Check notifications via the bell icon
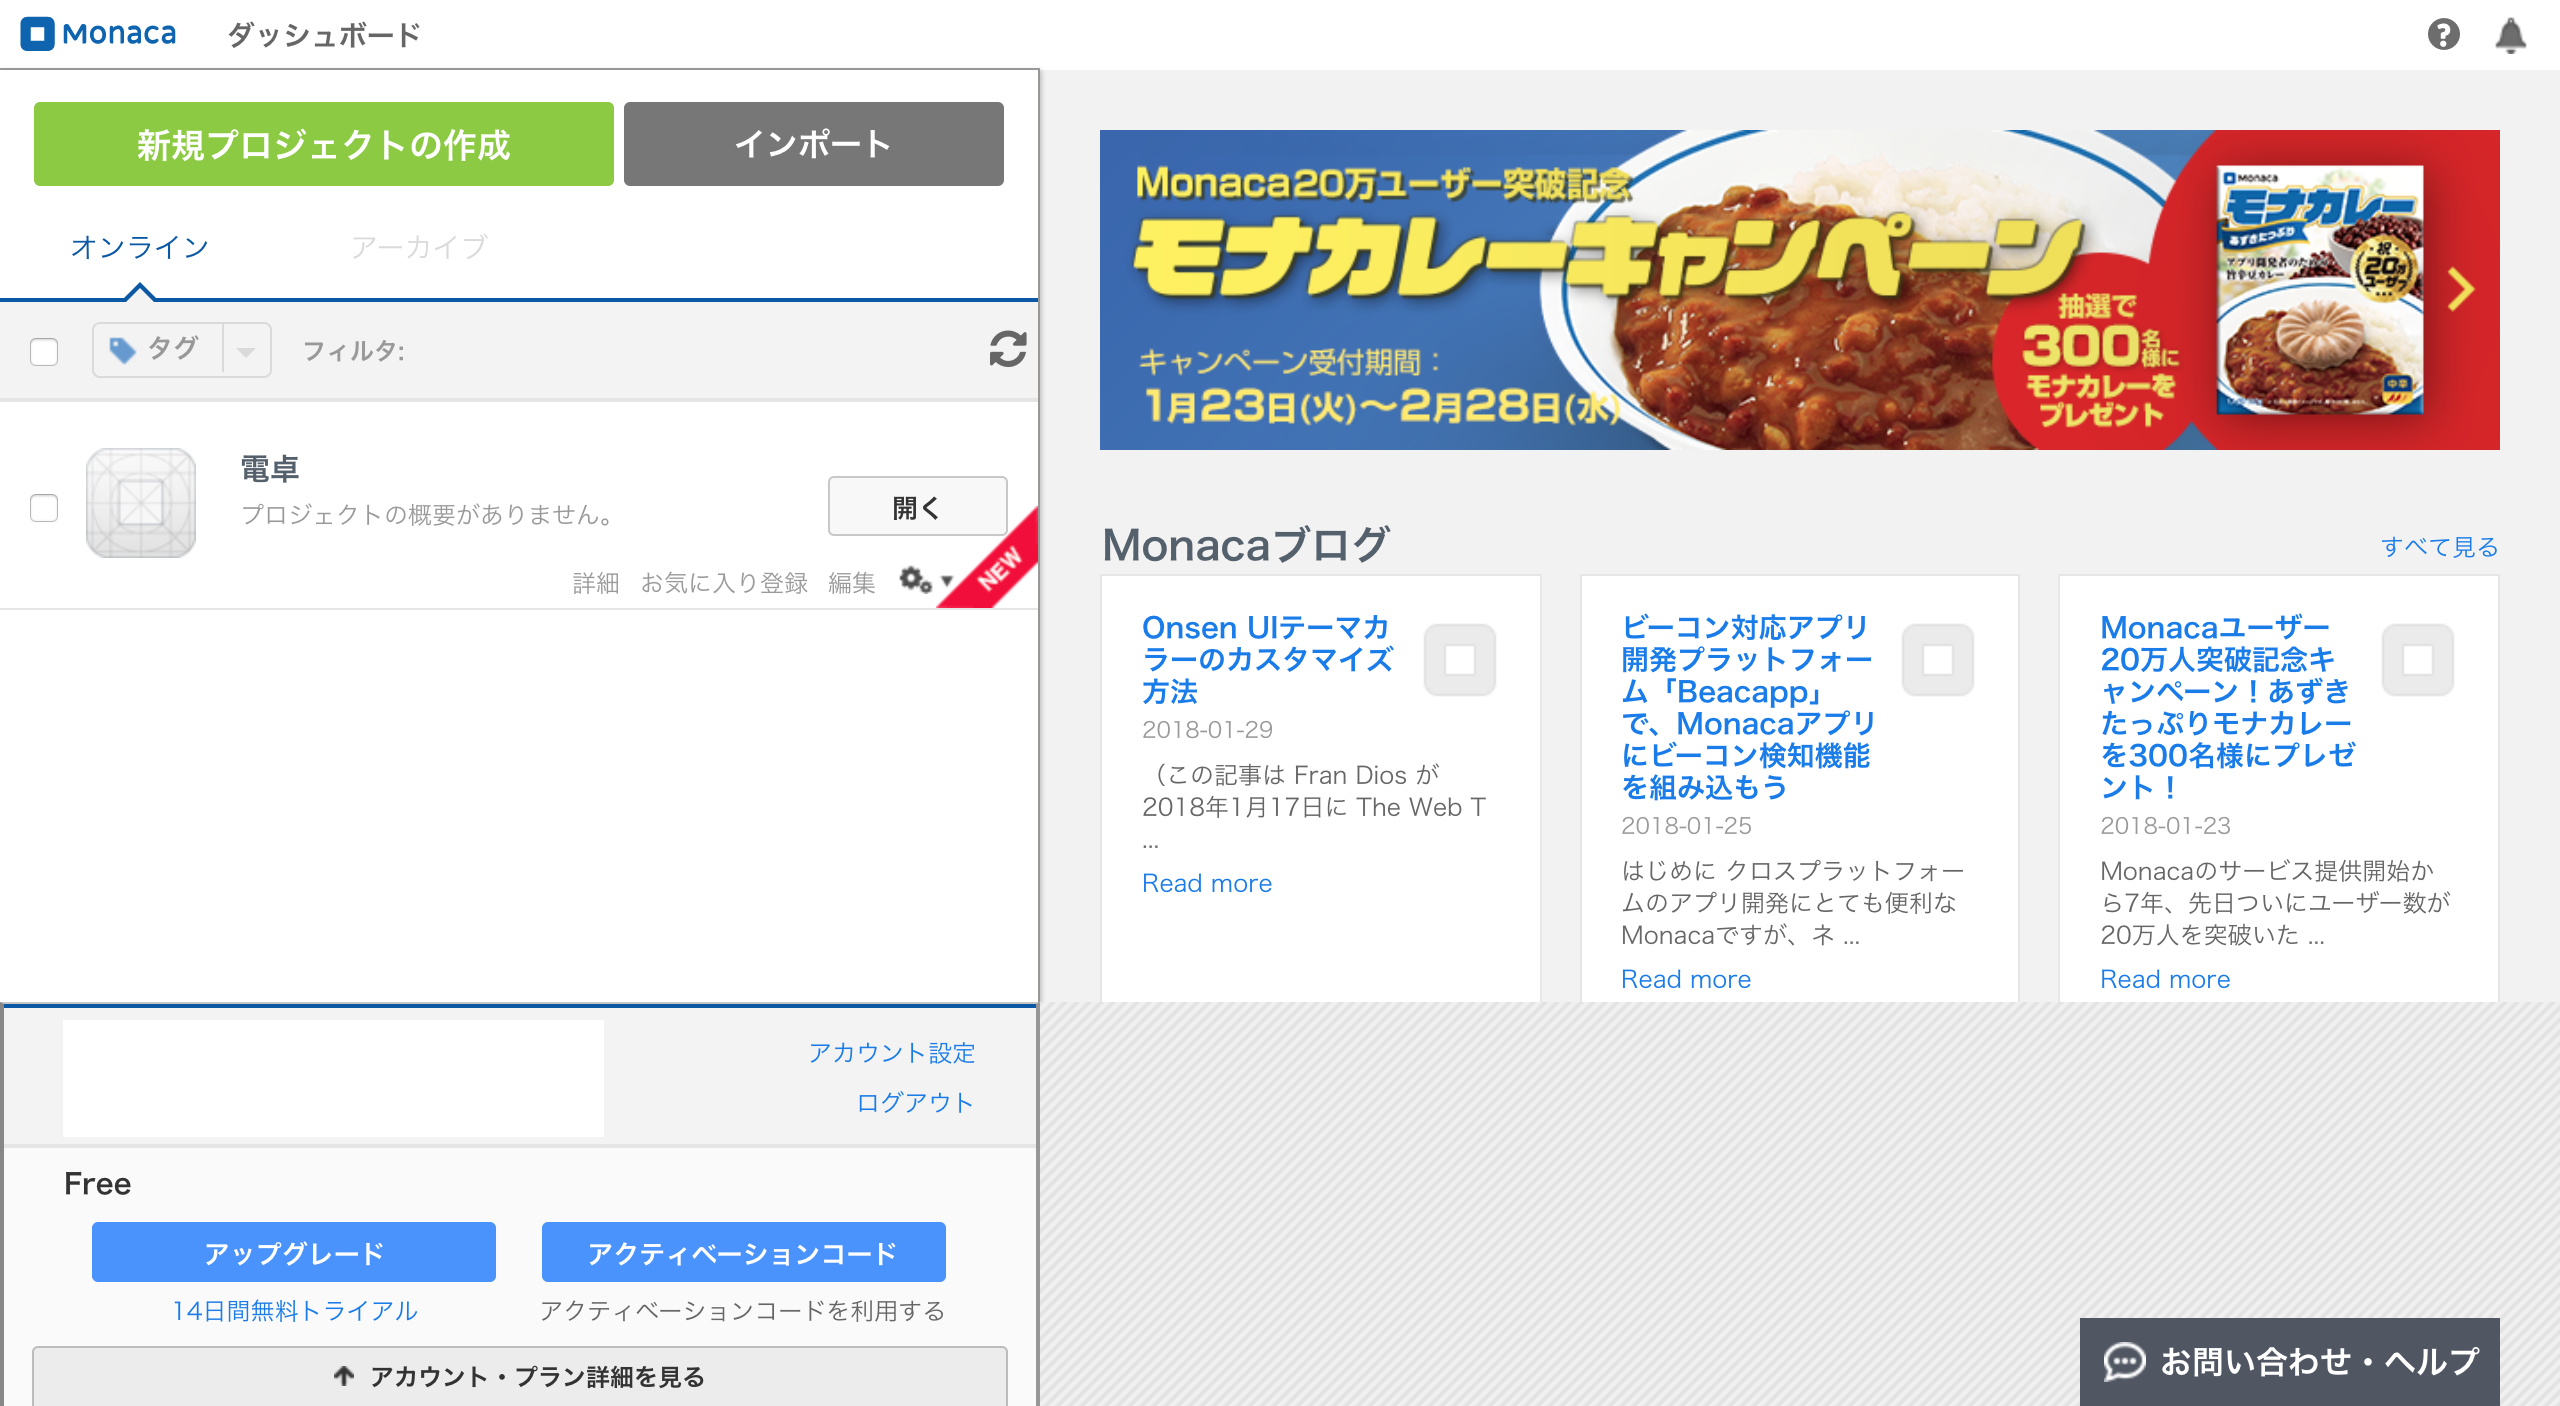 2512,36
